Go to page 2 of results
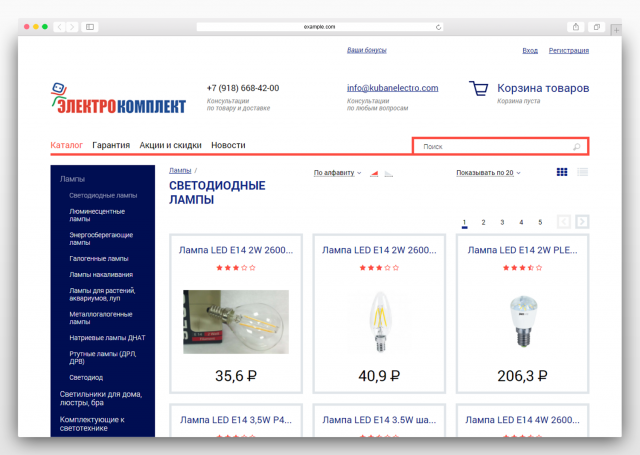This screenshot has width=640, height=455. pos(483,222)
